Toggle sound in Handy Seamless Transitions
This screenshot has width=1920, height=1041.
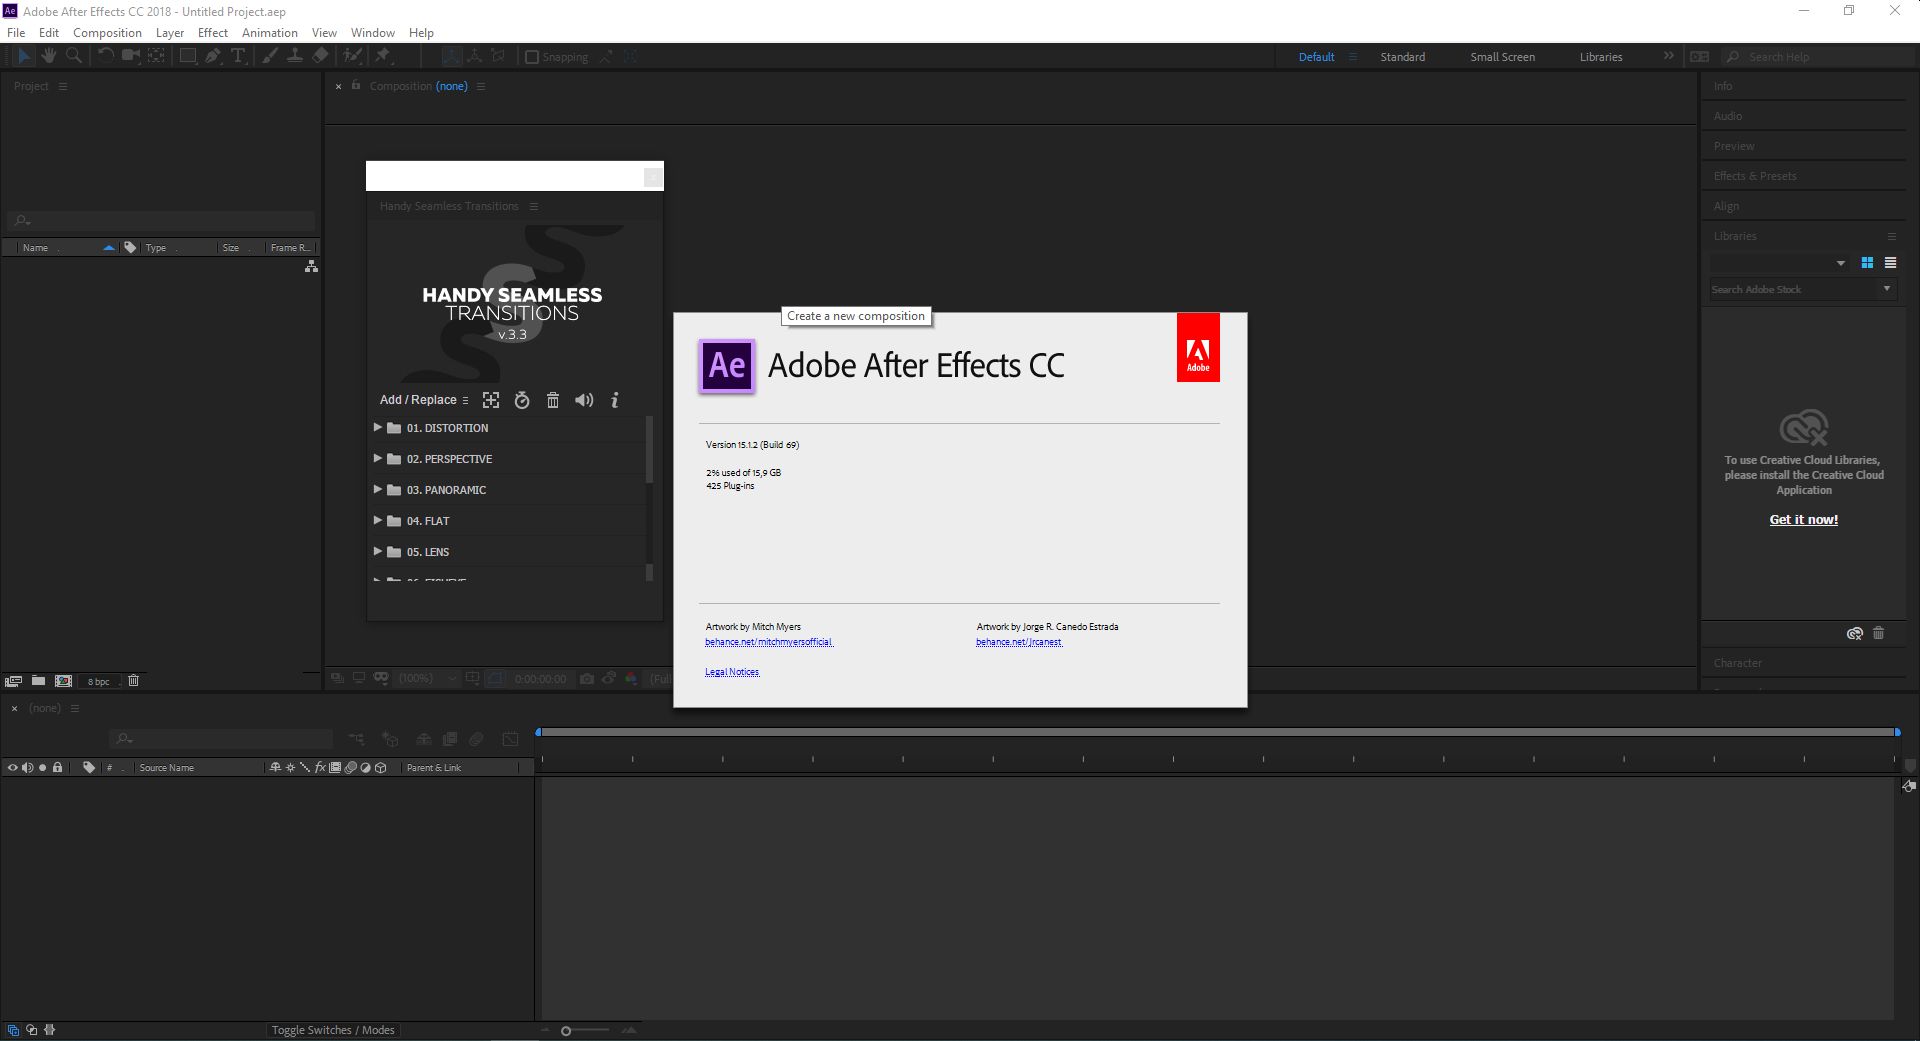(x=584, y=400)
